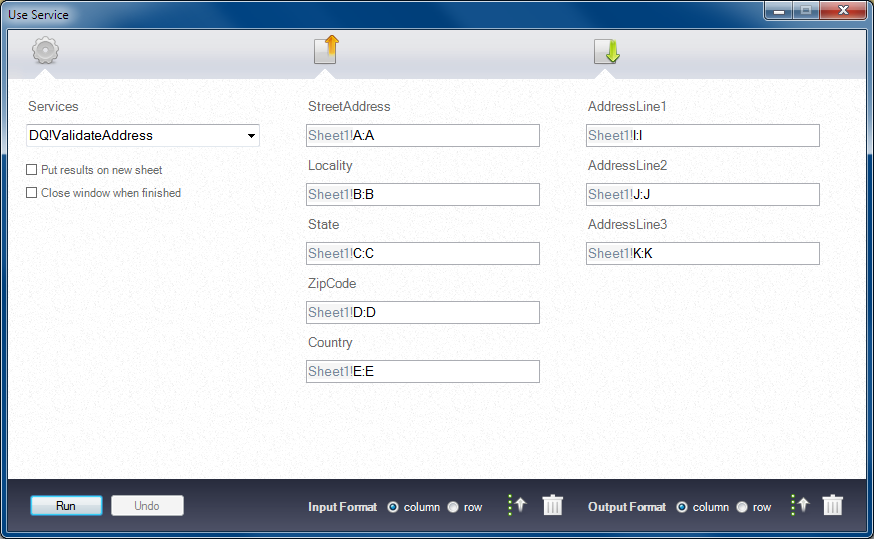Focus the Locality range field

click(x=423, y=195)
